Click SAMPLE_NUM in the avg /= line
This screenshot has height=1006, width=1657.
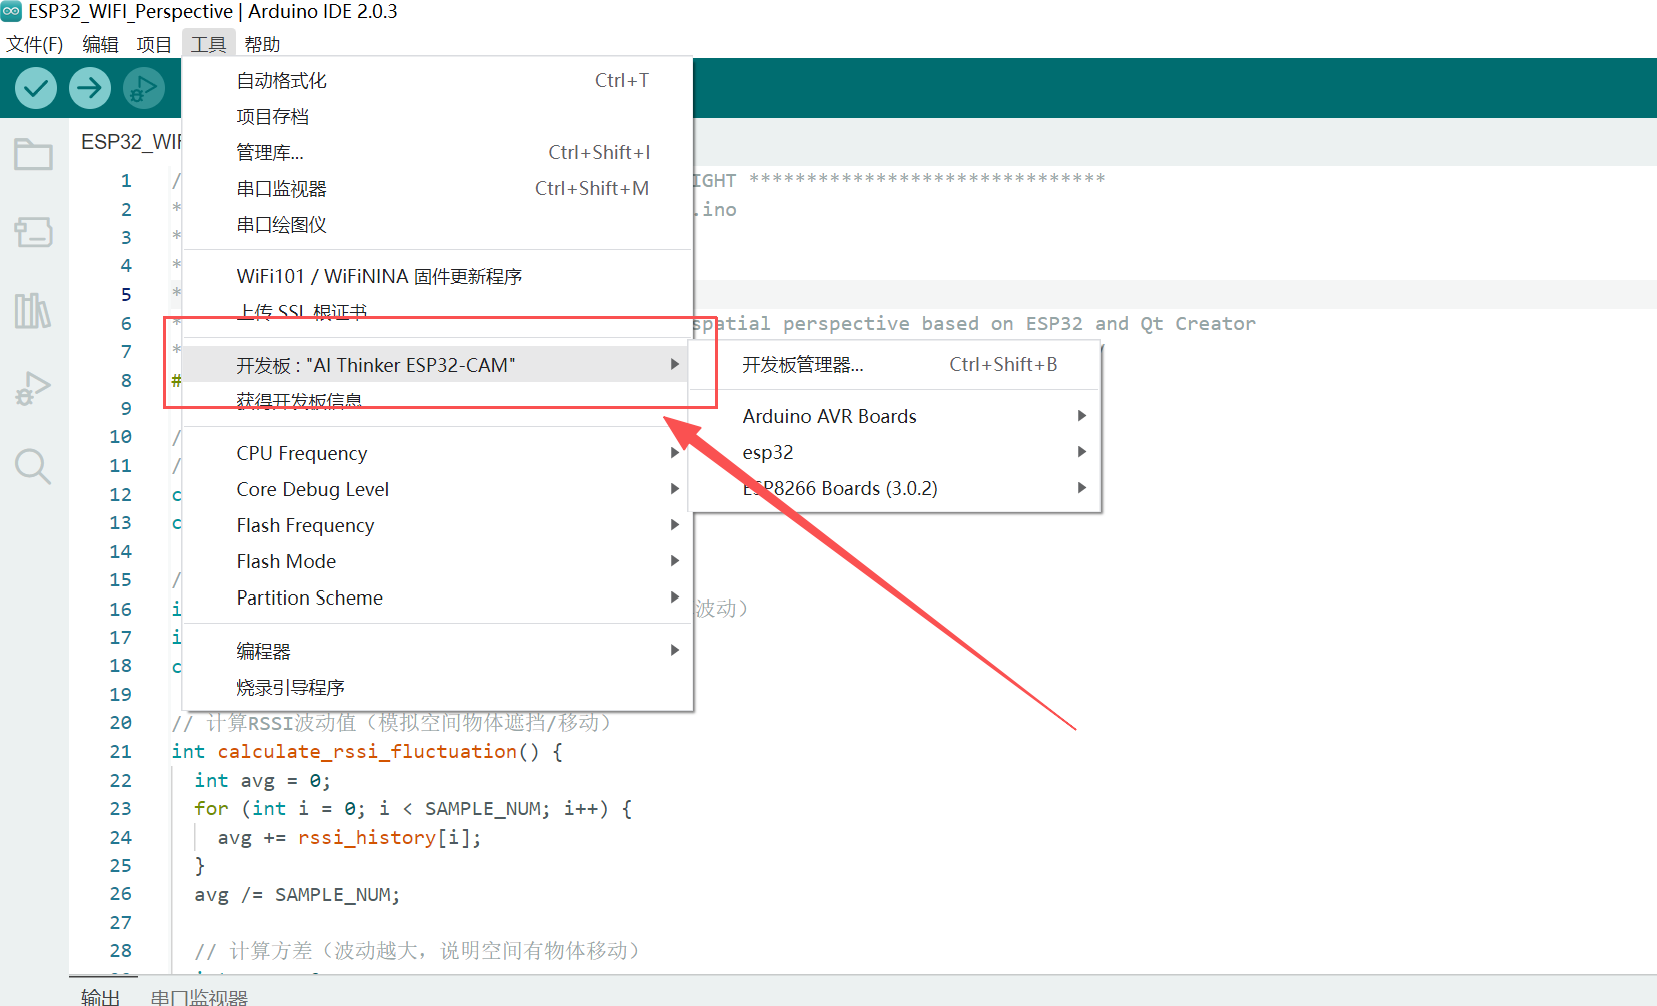click(334, 894)
